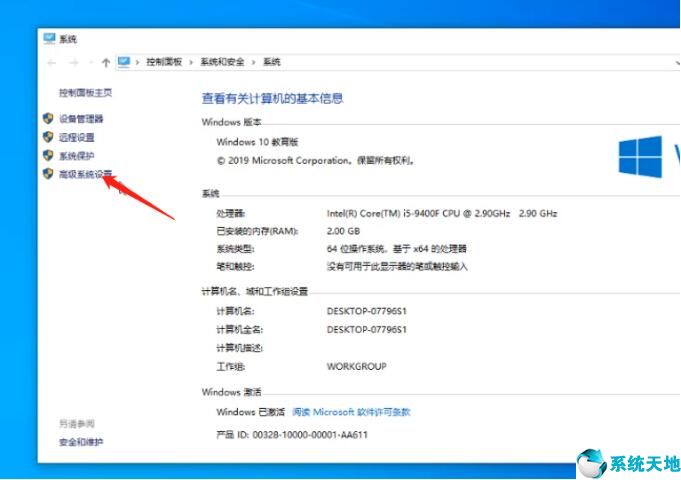Click the 产品 ID 00328-10000-00001-AA611 line
The height and width of the screenshot is (480, 681).
pyautogui.click(x=292, y=434)
